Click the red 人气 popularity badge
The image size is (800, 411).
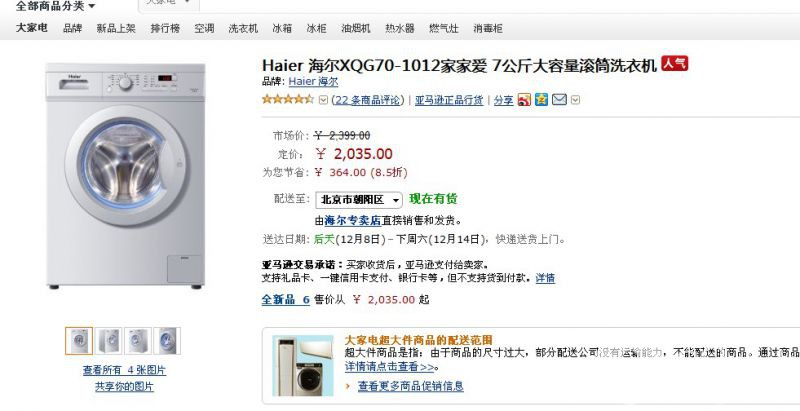pyautogui.click(x=674, y=64)
